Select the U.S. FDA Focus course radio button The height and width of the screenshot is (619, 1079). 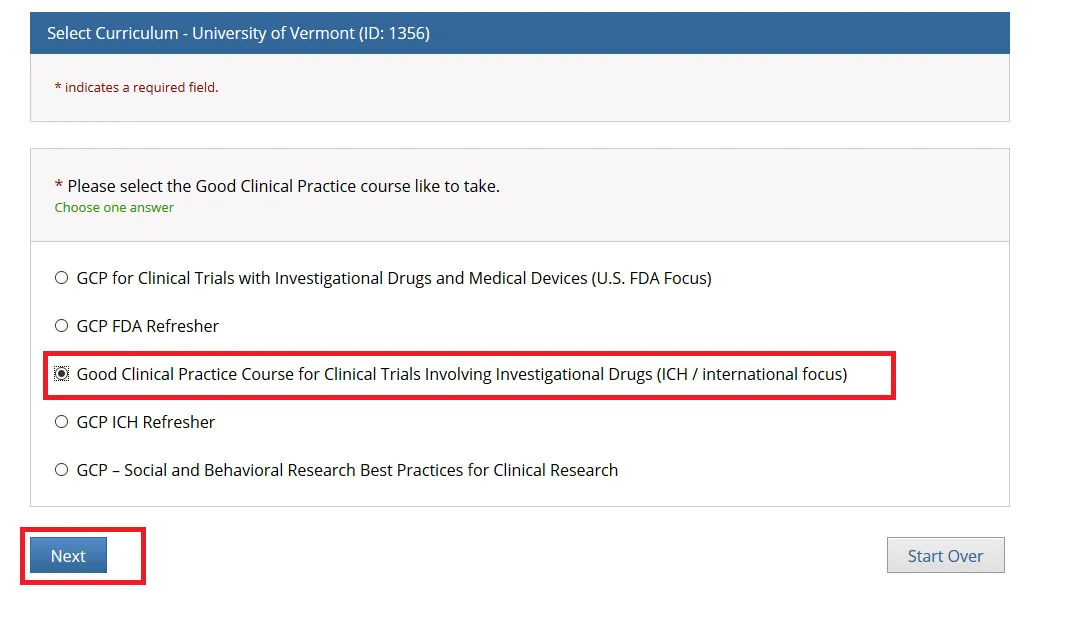(x=62, y=278)
